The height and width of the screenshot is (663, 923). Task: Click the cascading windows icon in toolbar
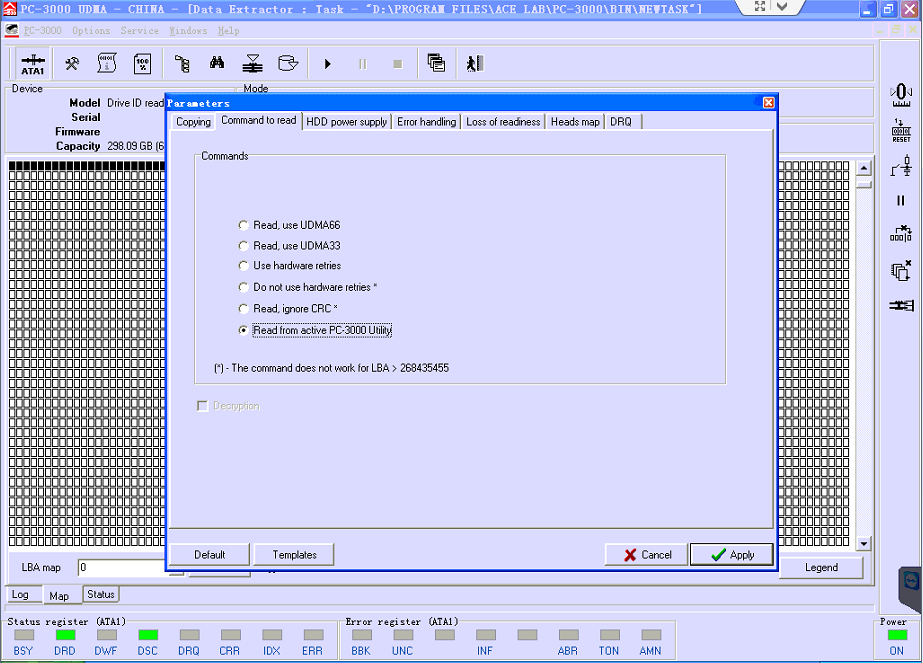[436, 64]
